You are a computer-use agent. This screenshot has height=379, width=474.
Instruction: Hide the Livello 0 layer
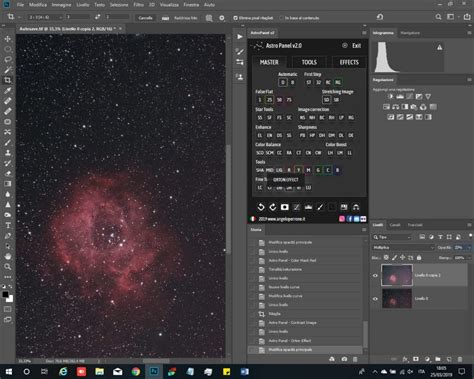point(375,299)
